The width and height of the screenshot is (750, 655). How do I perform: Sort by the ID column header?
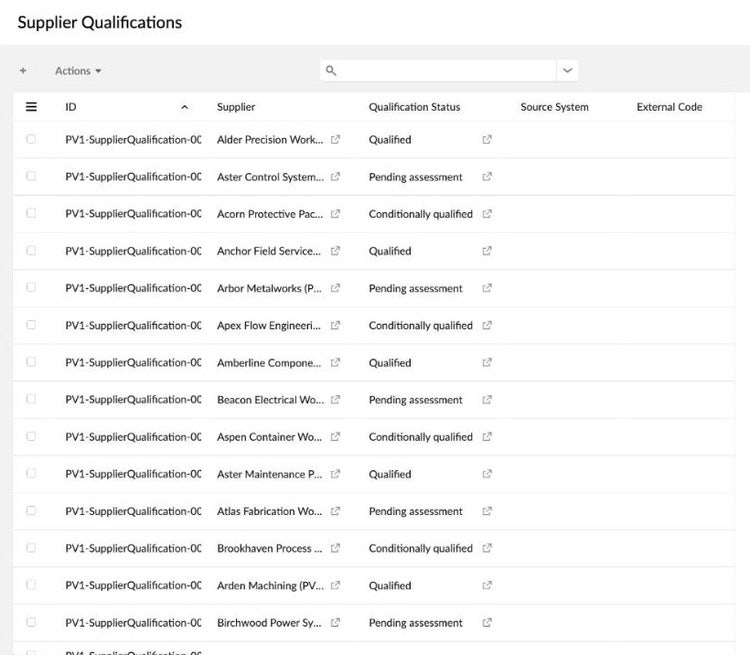coord(71,107)
